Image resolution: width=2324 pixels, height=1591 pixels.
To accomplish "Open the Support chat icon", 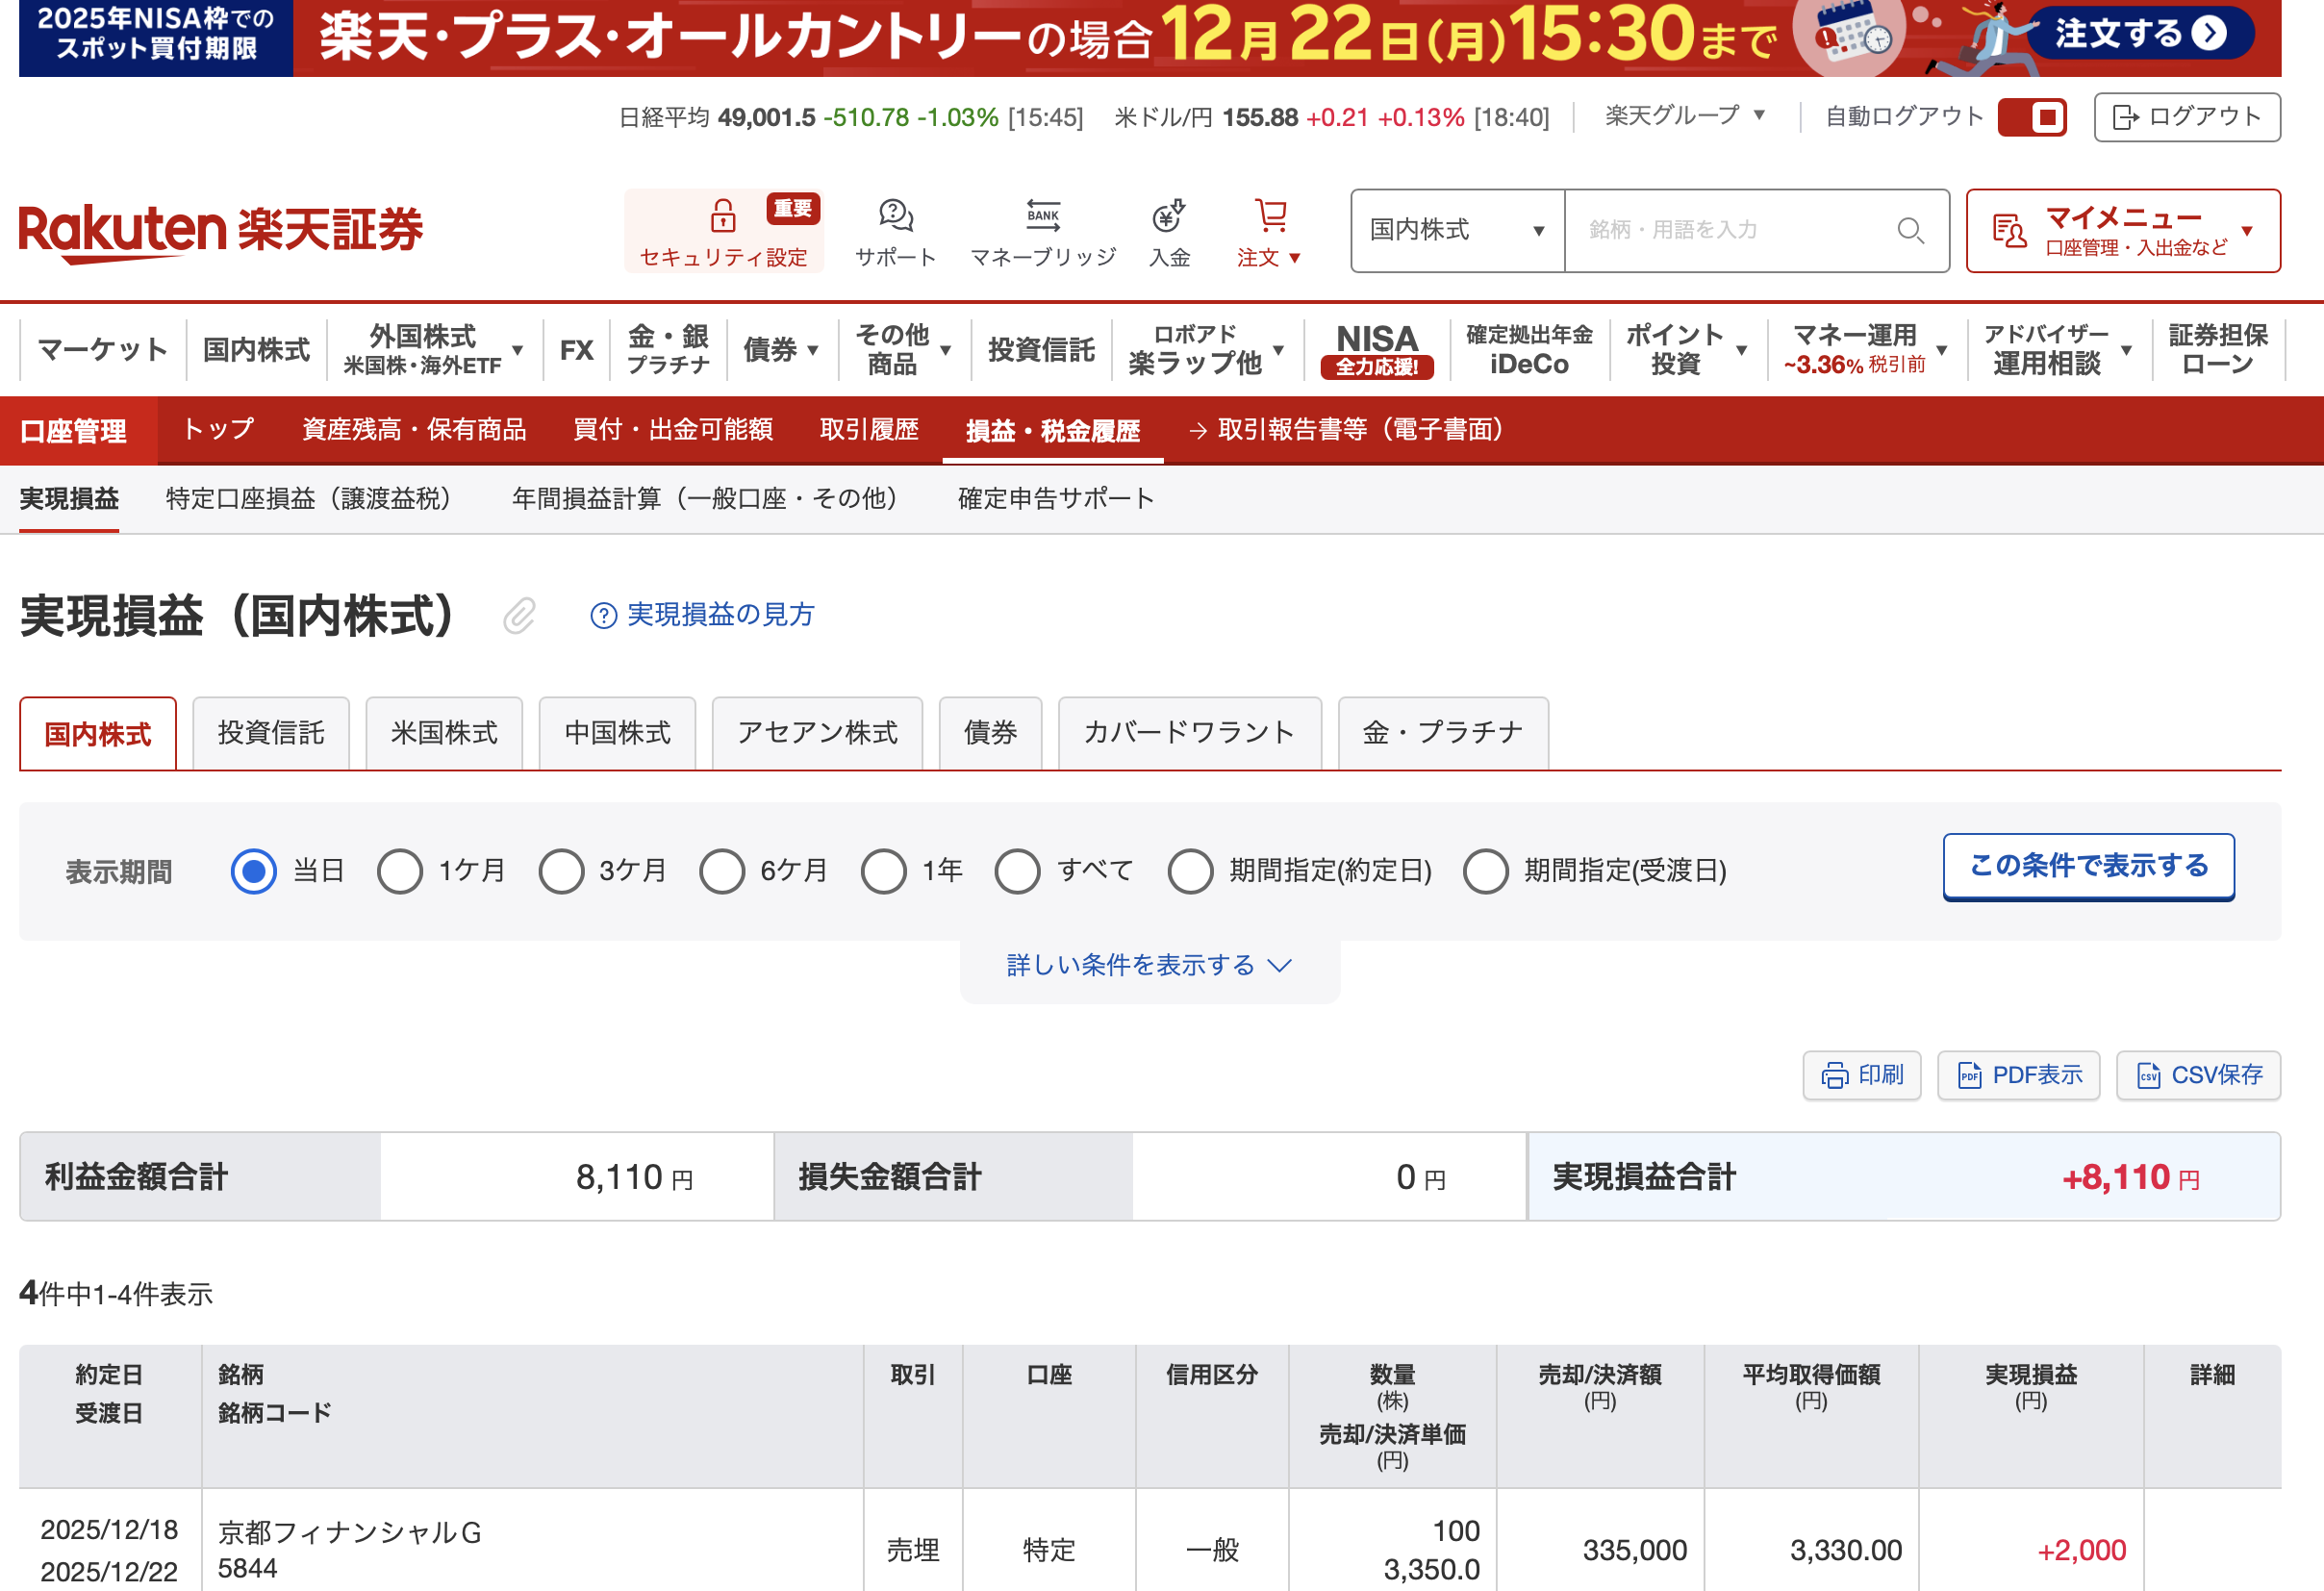I will (895, 215).
